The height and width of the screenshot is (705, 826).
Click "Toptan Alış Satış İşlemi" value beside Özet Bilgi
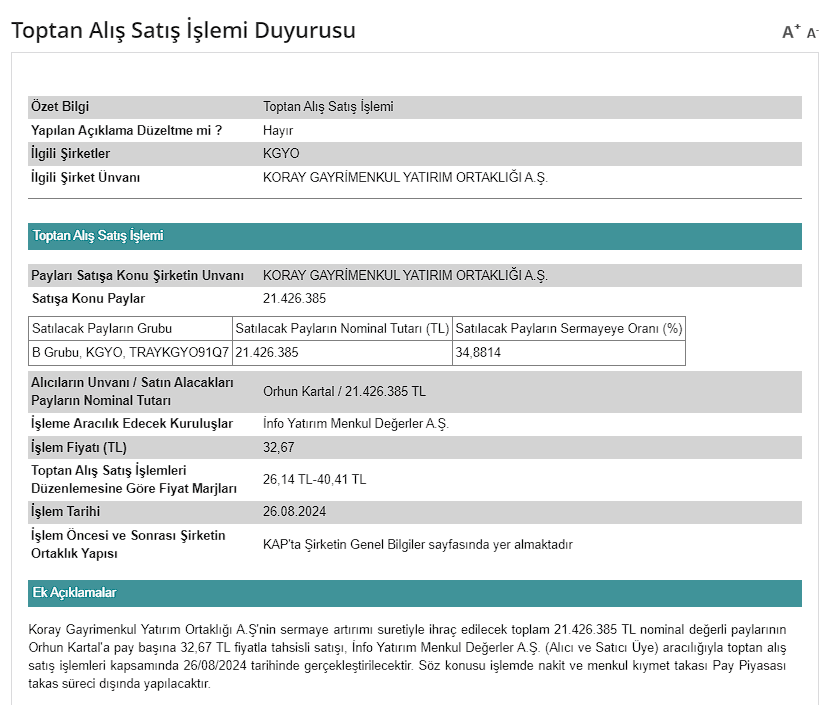(328, 106)
